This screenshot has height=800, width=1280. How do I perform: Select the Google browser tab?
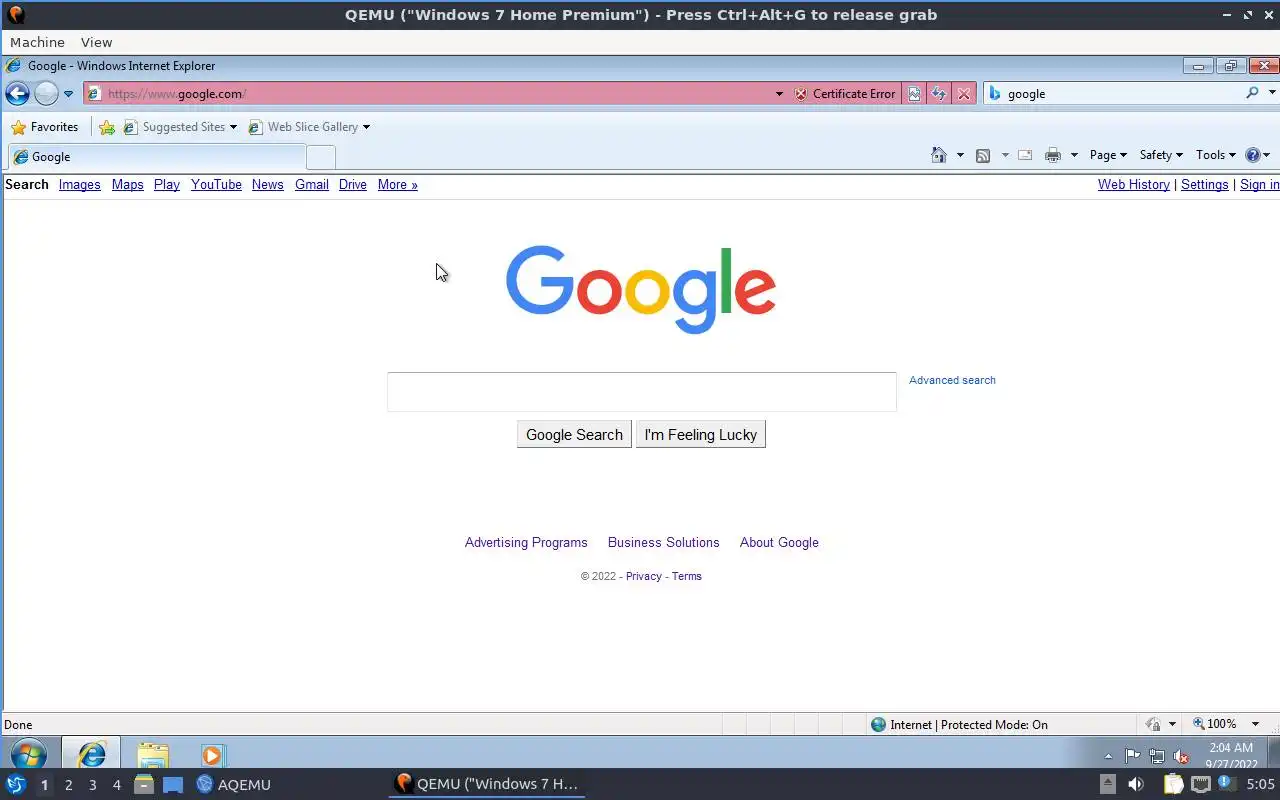click(156, 157)
